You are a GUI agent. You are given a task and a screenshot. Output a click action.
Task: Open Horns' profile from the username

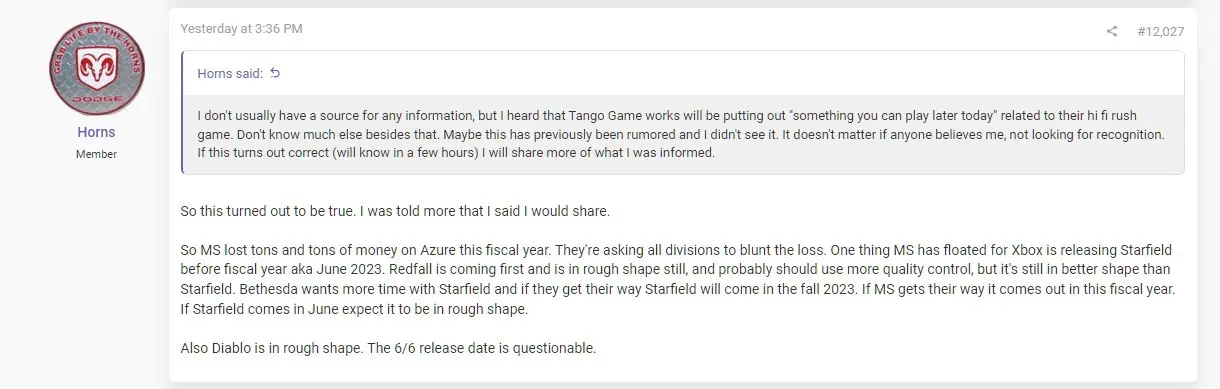(96, 132)
